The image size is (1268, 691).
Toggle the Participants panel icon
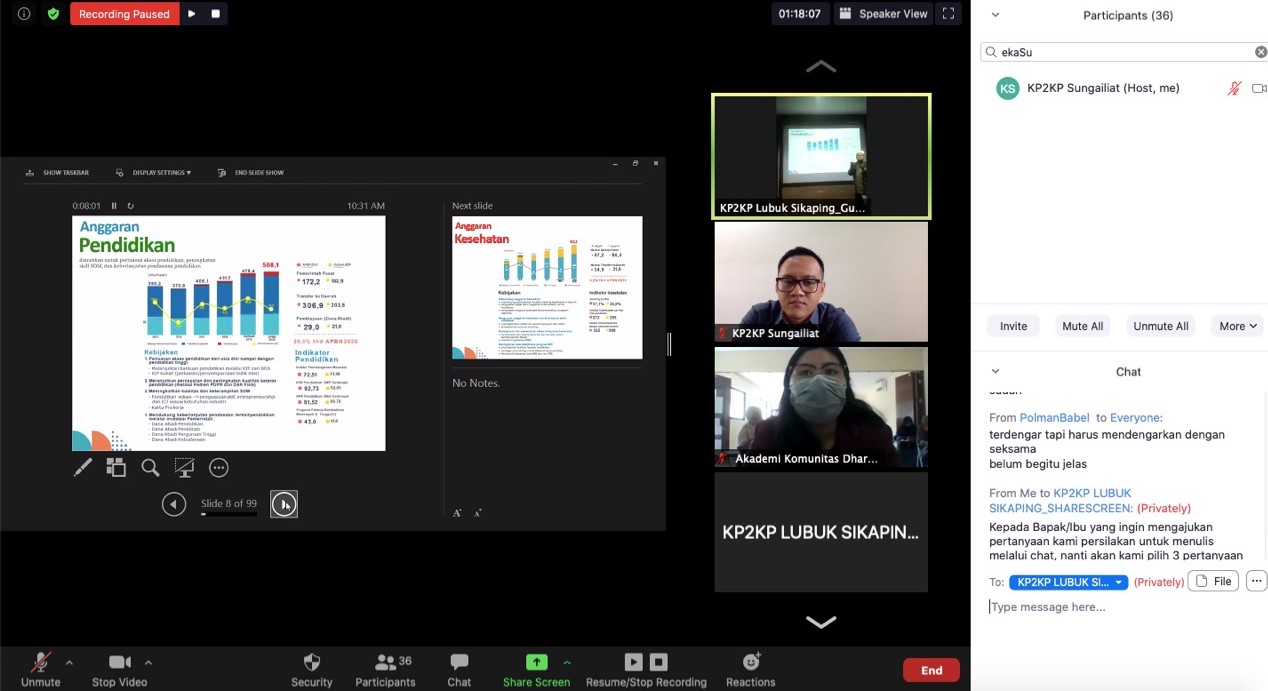[x=385, y=662]
